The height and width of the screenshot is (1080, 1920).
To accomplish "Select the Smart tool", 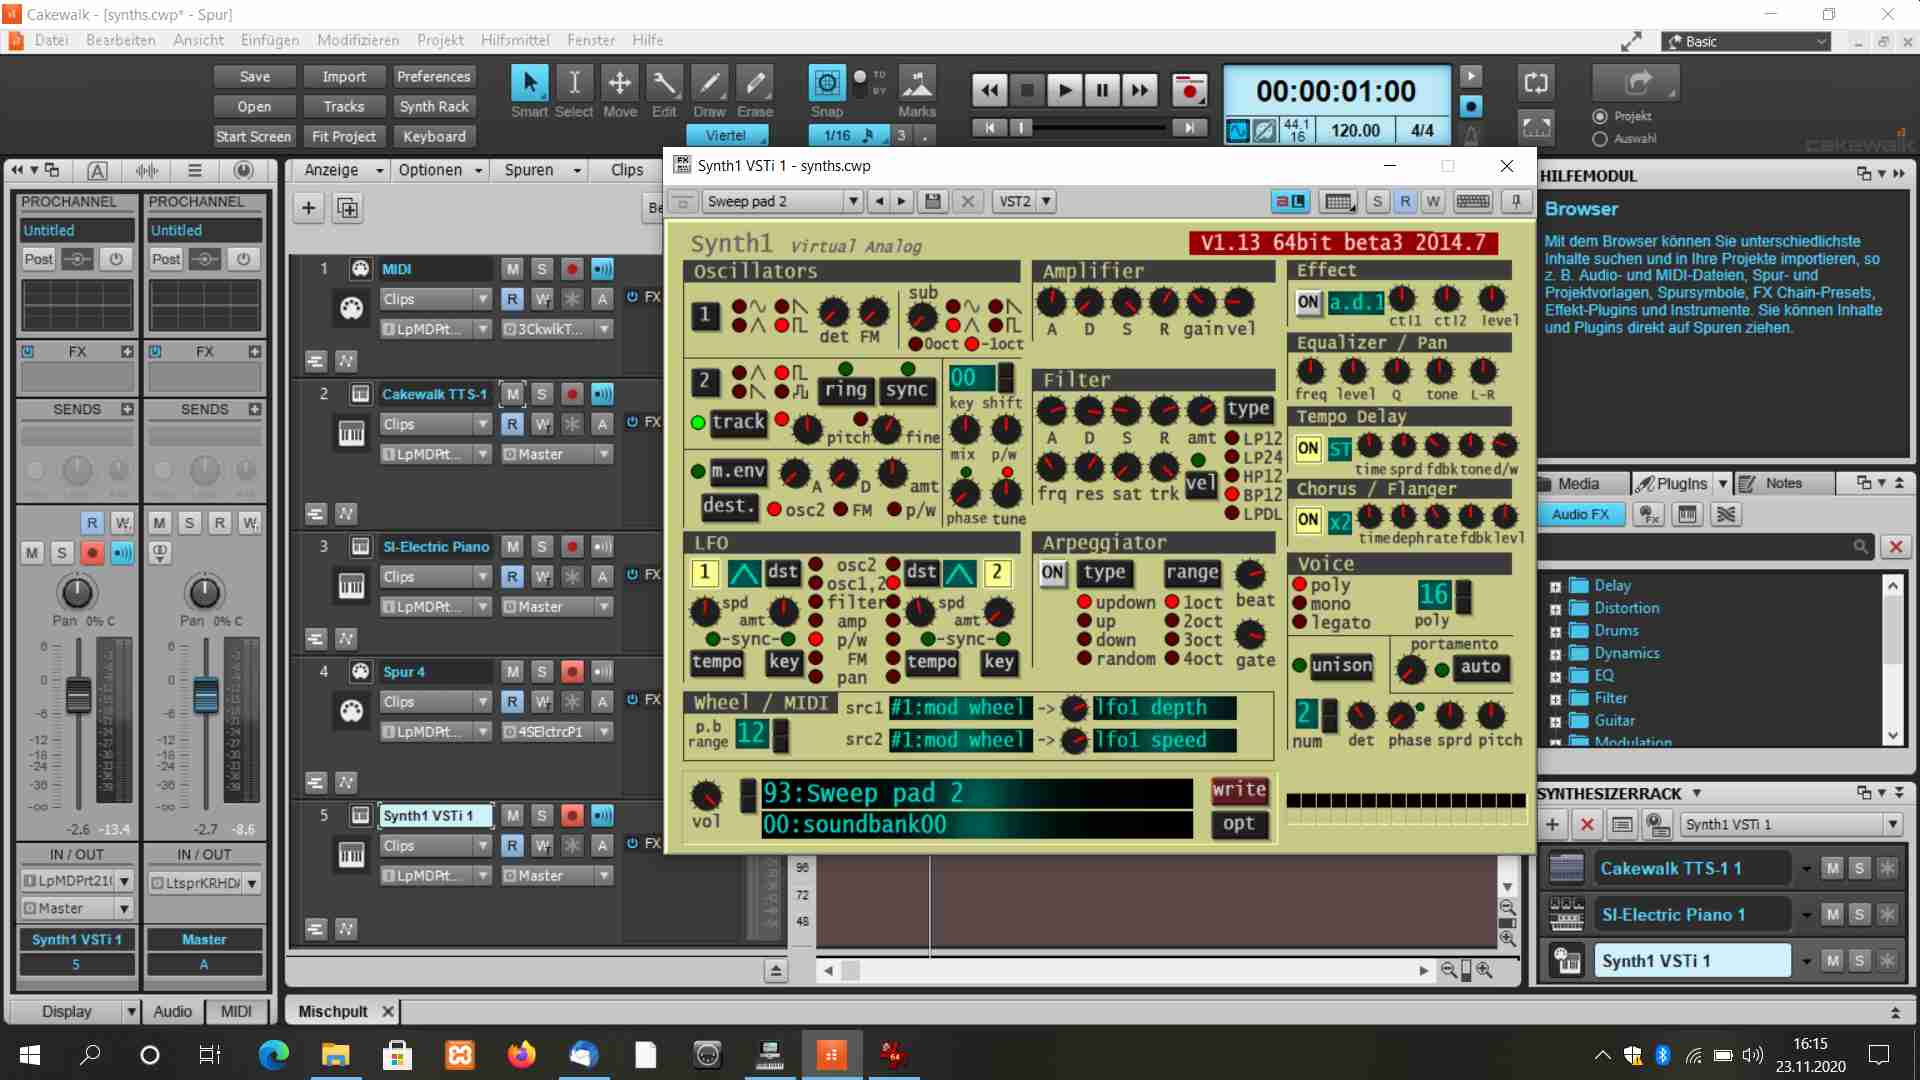I will 529,84.
